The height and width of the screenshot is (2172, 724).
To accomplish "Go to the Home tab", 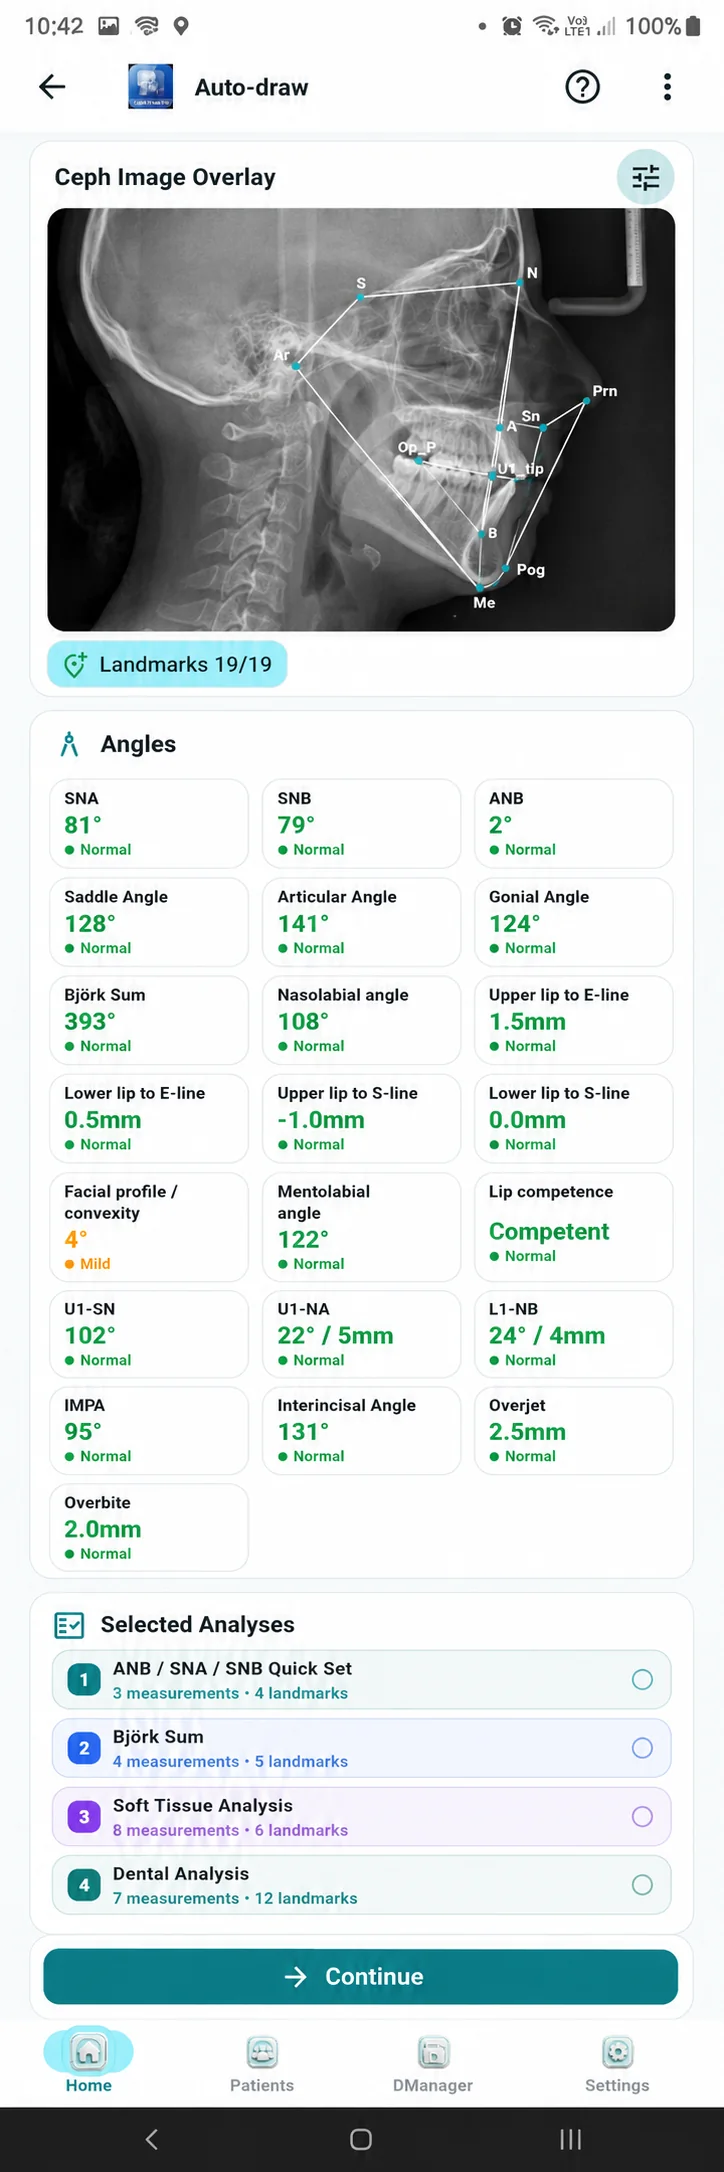I will tap(88, 2065).
